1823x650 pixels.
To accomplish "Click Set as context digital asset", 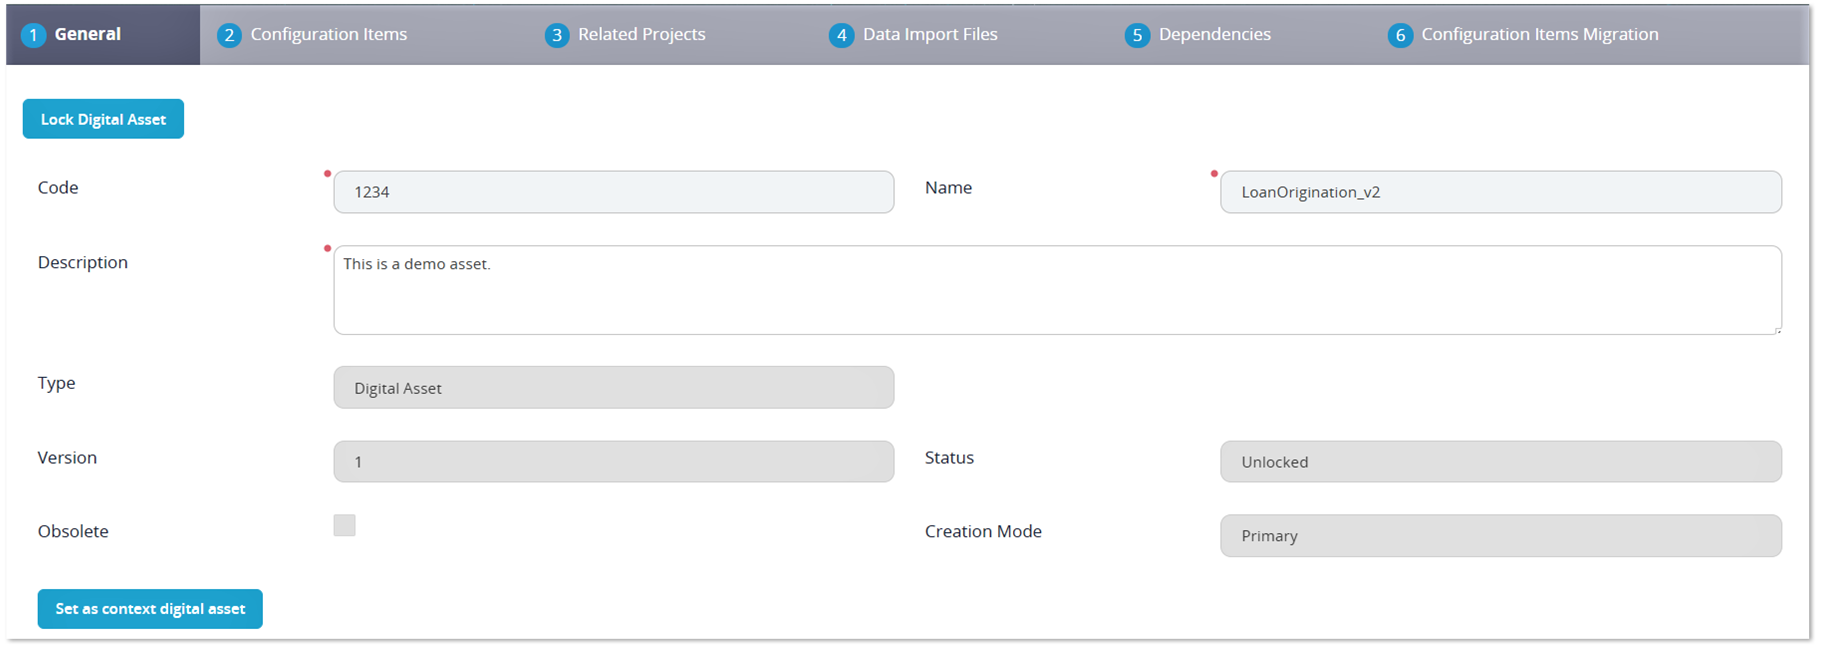I will pyautogui.click(x=150, y=609).
